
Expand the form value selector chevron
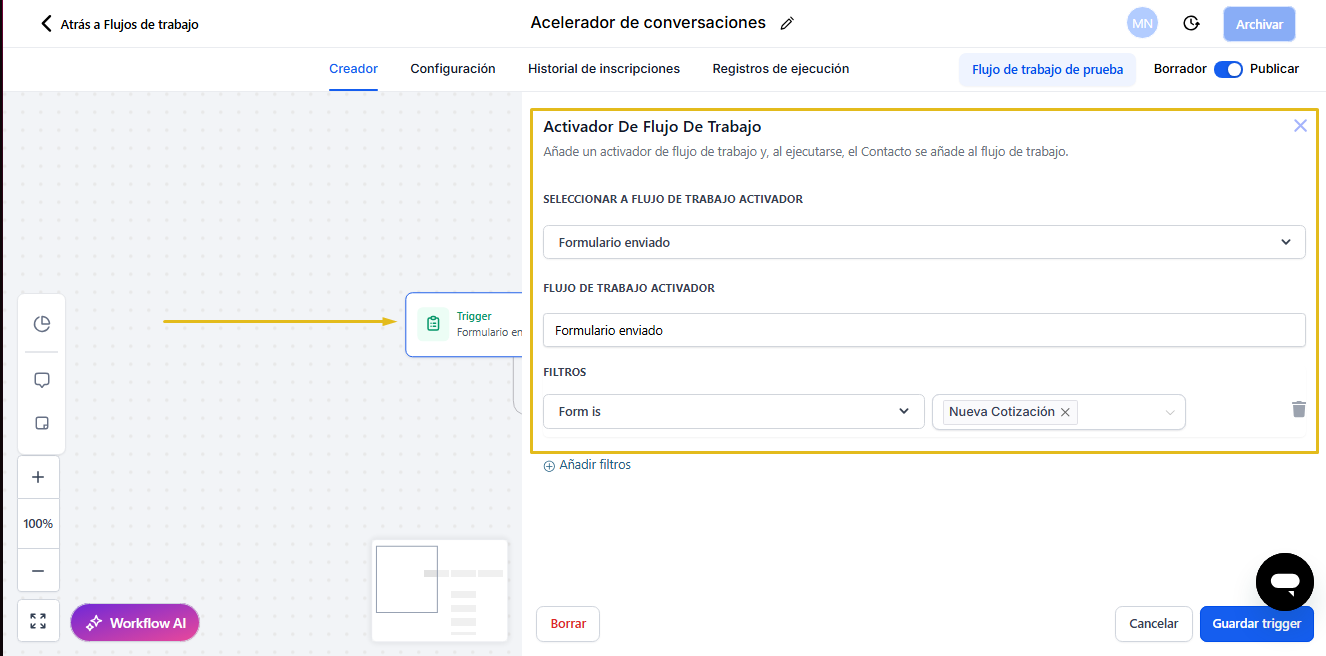[1170, 412]
